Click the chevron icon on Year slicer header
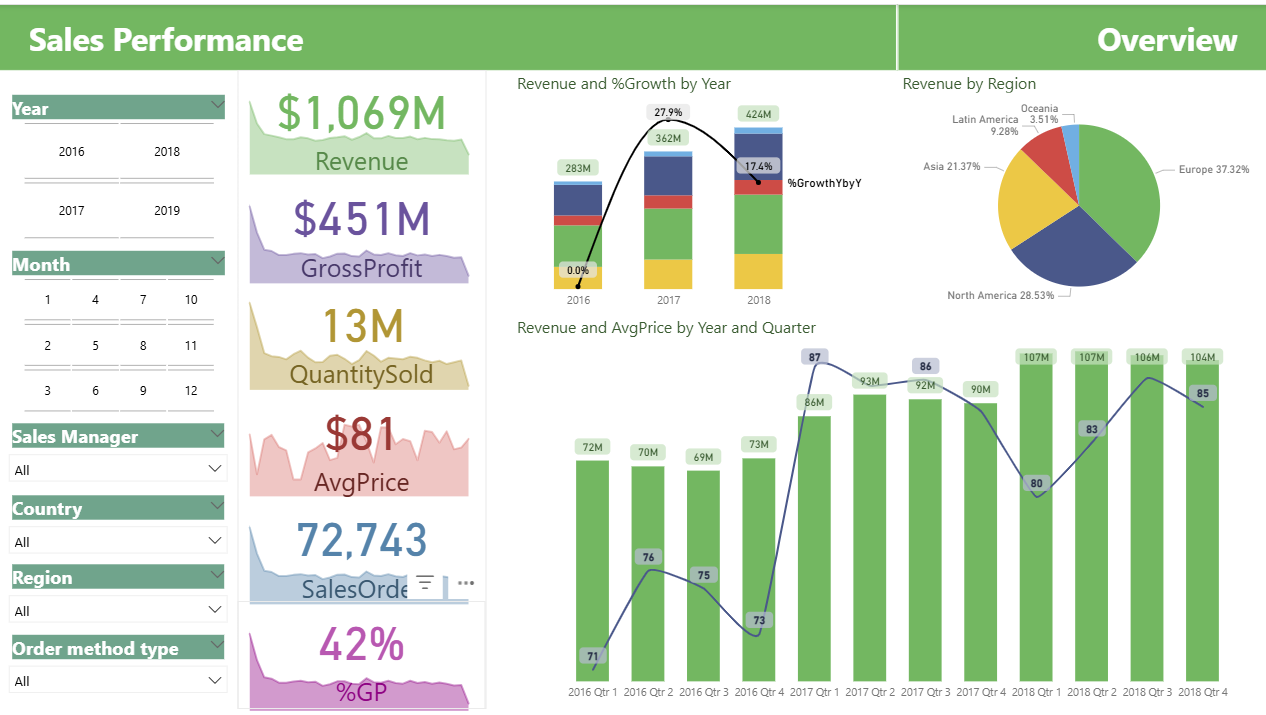Screen dimensions: 1266x715 click(x=217, y=103)
